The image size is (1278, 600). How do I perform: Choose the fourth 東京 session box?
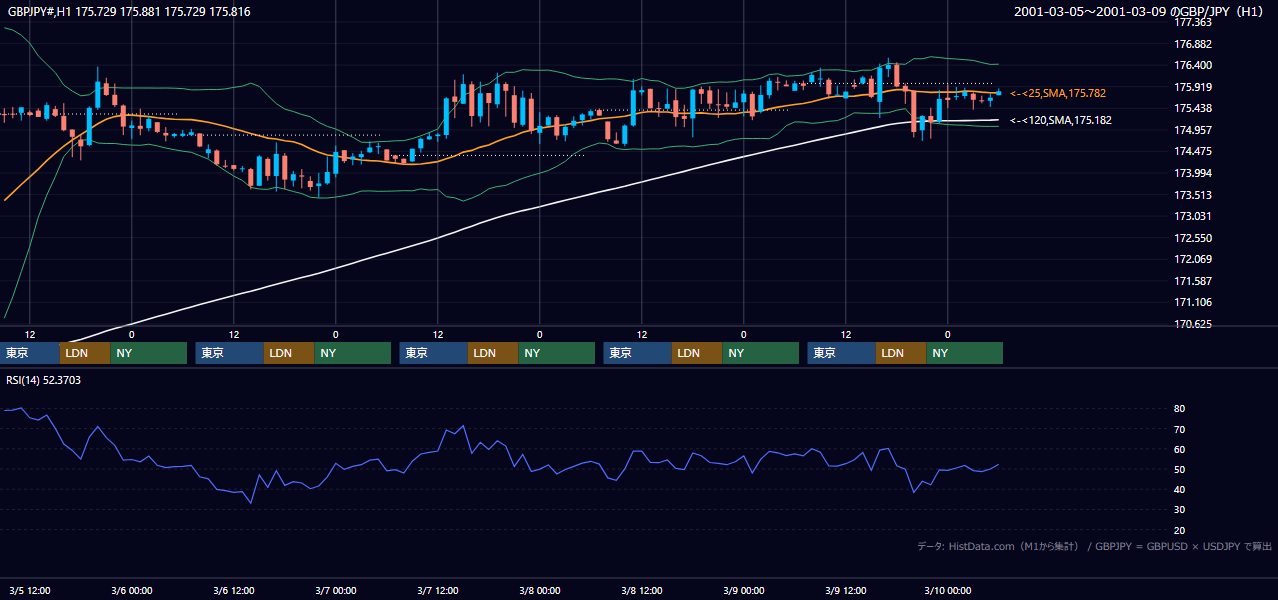(x=637, y=353)
